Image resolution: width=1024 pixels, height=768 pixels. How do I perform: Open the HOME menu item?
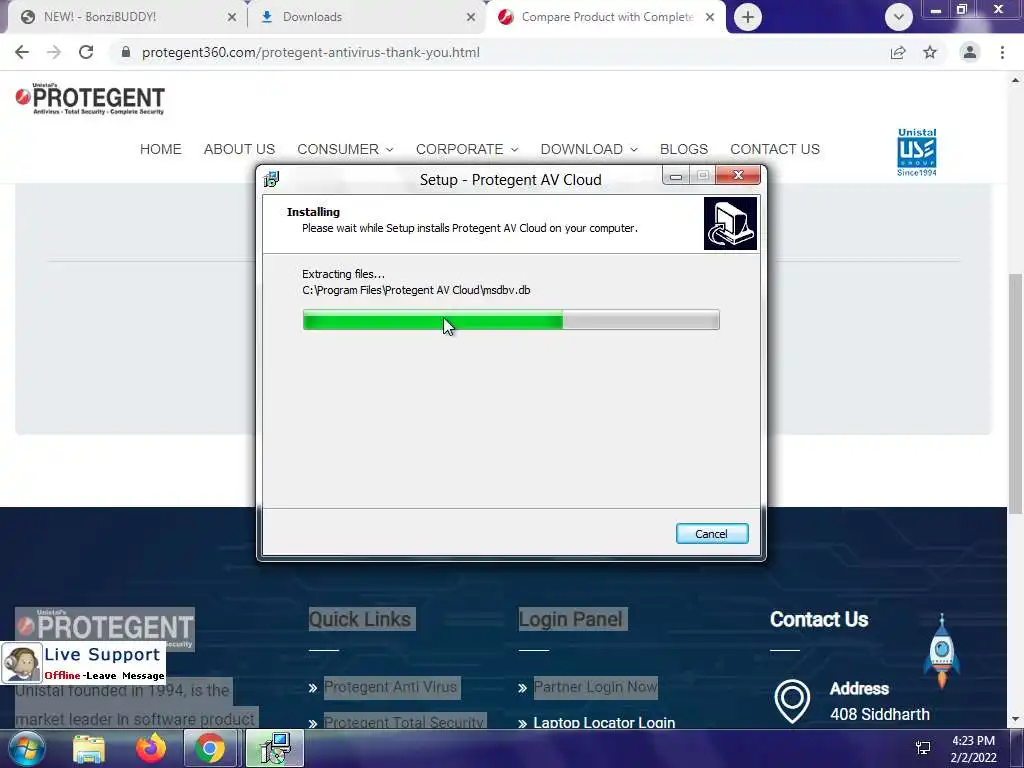[x=161, y=149]
